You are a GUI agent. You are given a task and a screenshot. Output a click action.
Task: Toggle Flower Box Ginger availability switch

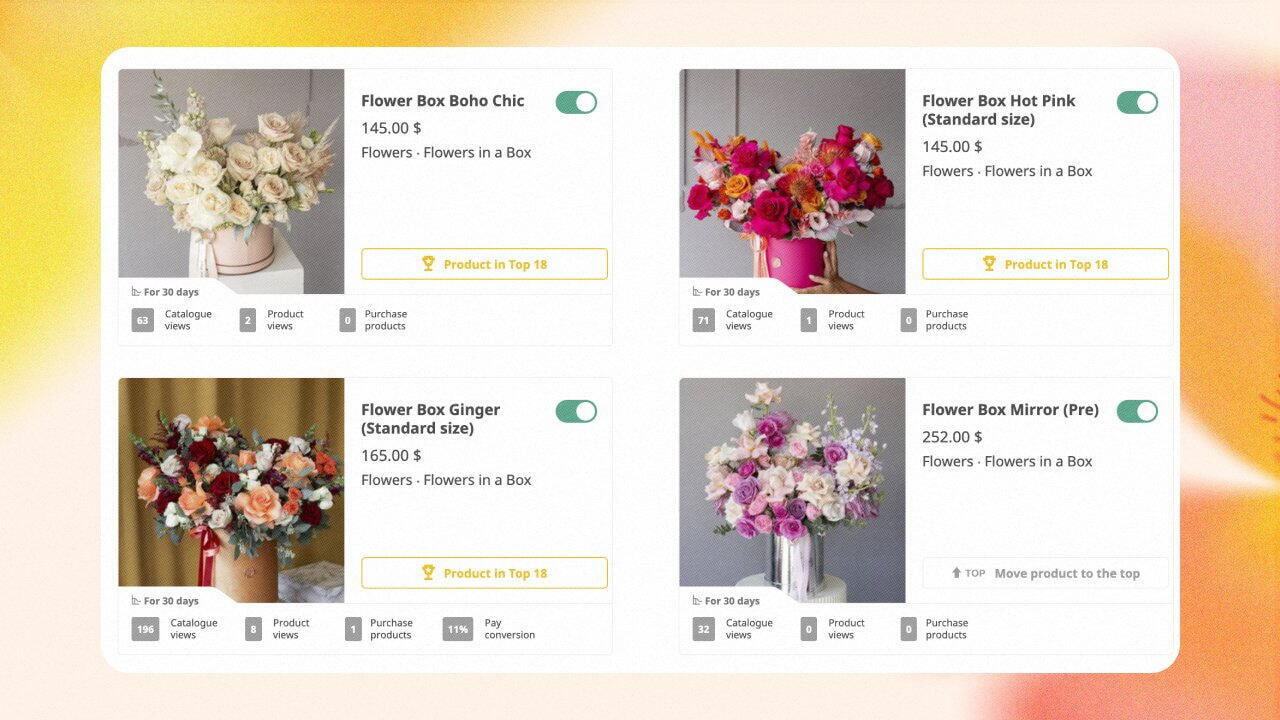pos(576,411)
